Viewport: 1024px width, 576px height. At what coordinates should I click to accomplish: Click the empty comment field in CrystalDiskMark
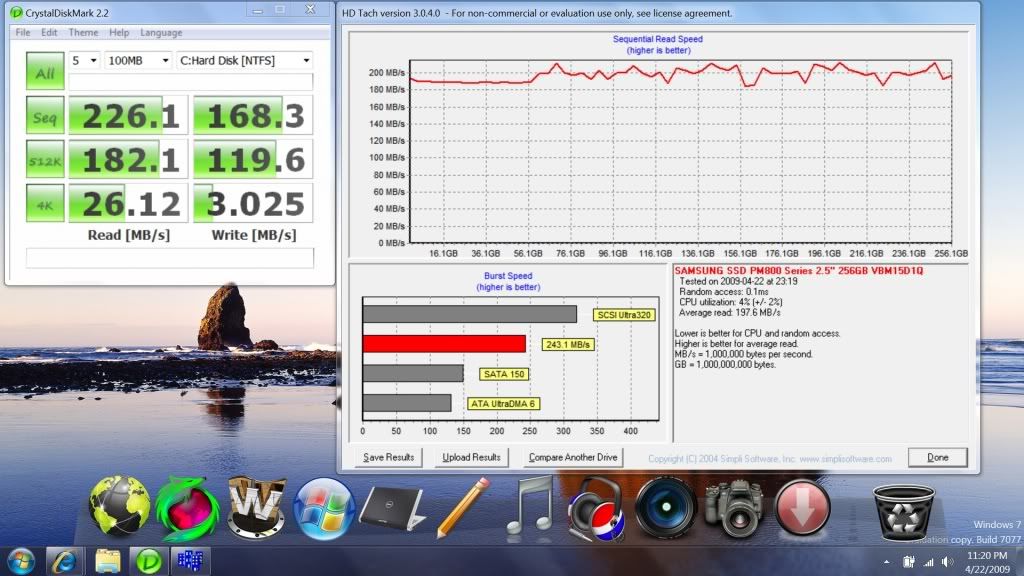pos(170,257)
